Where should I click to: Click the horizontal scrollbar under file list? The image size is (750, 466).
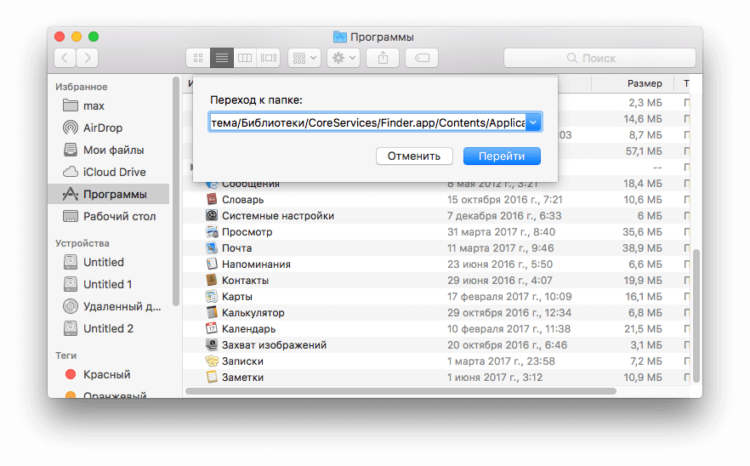[401, 391]
